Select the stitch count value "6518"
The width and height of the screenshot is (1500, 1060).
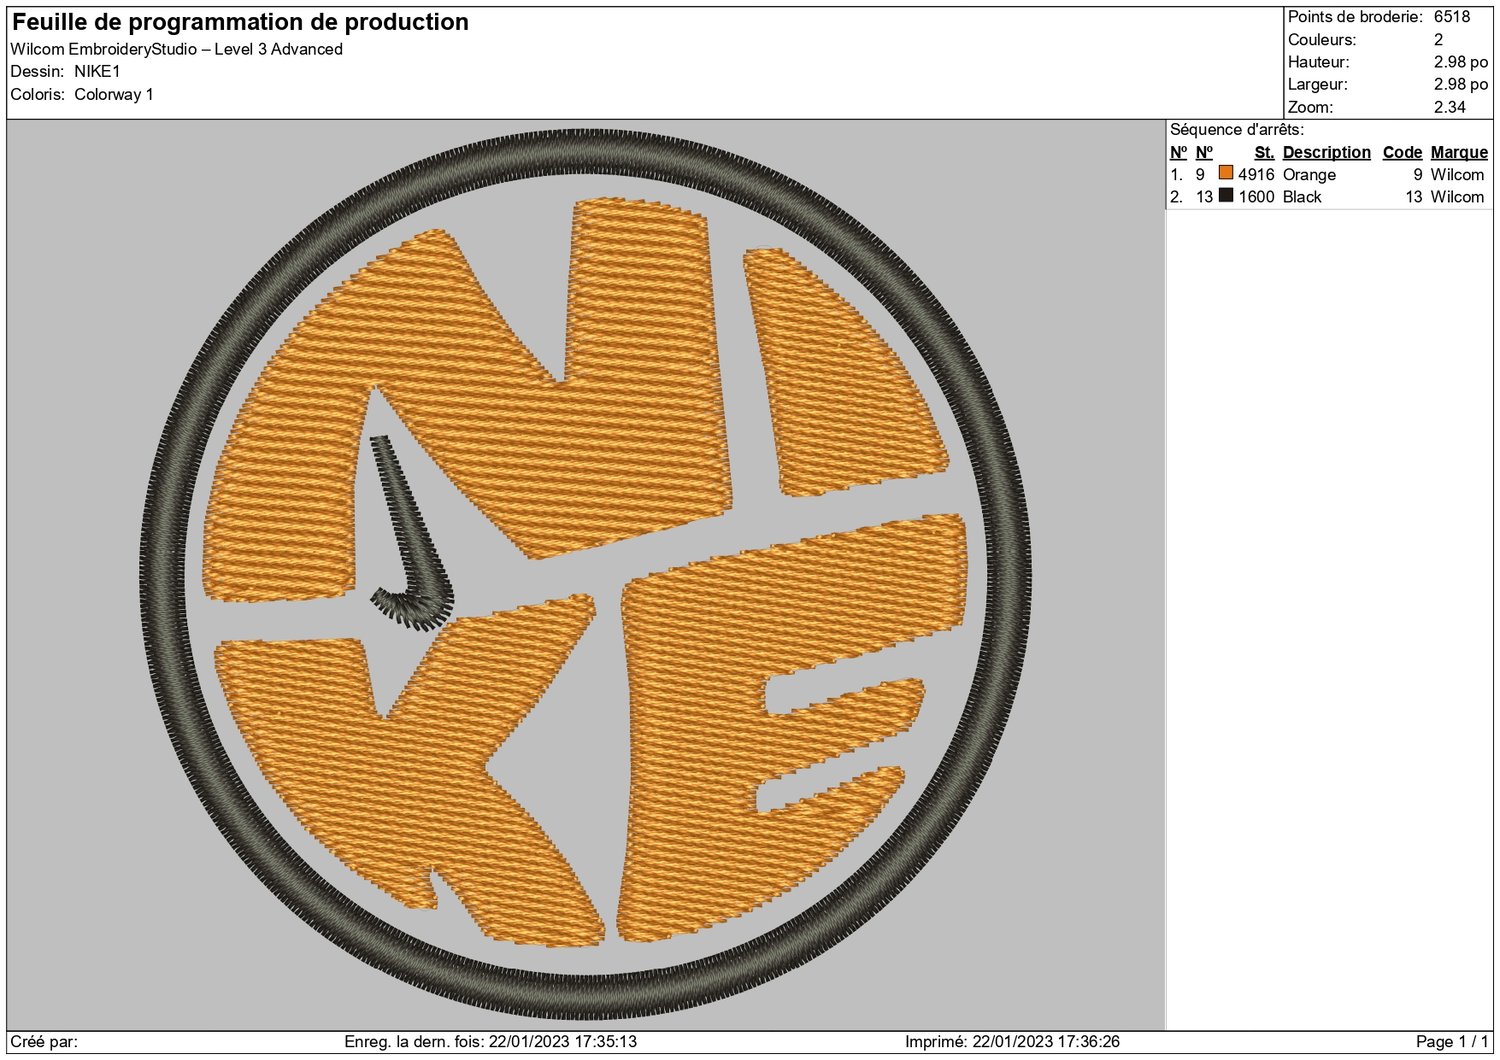[x=1452, y=17]
